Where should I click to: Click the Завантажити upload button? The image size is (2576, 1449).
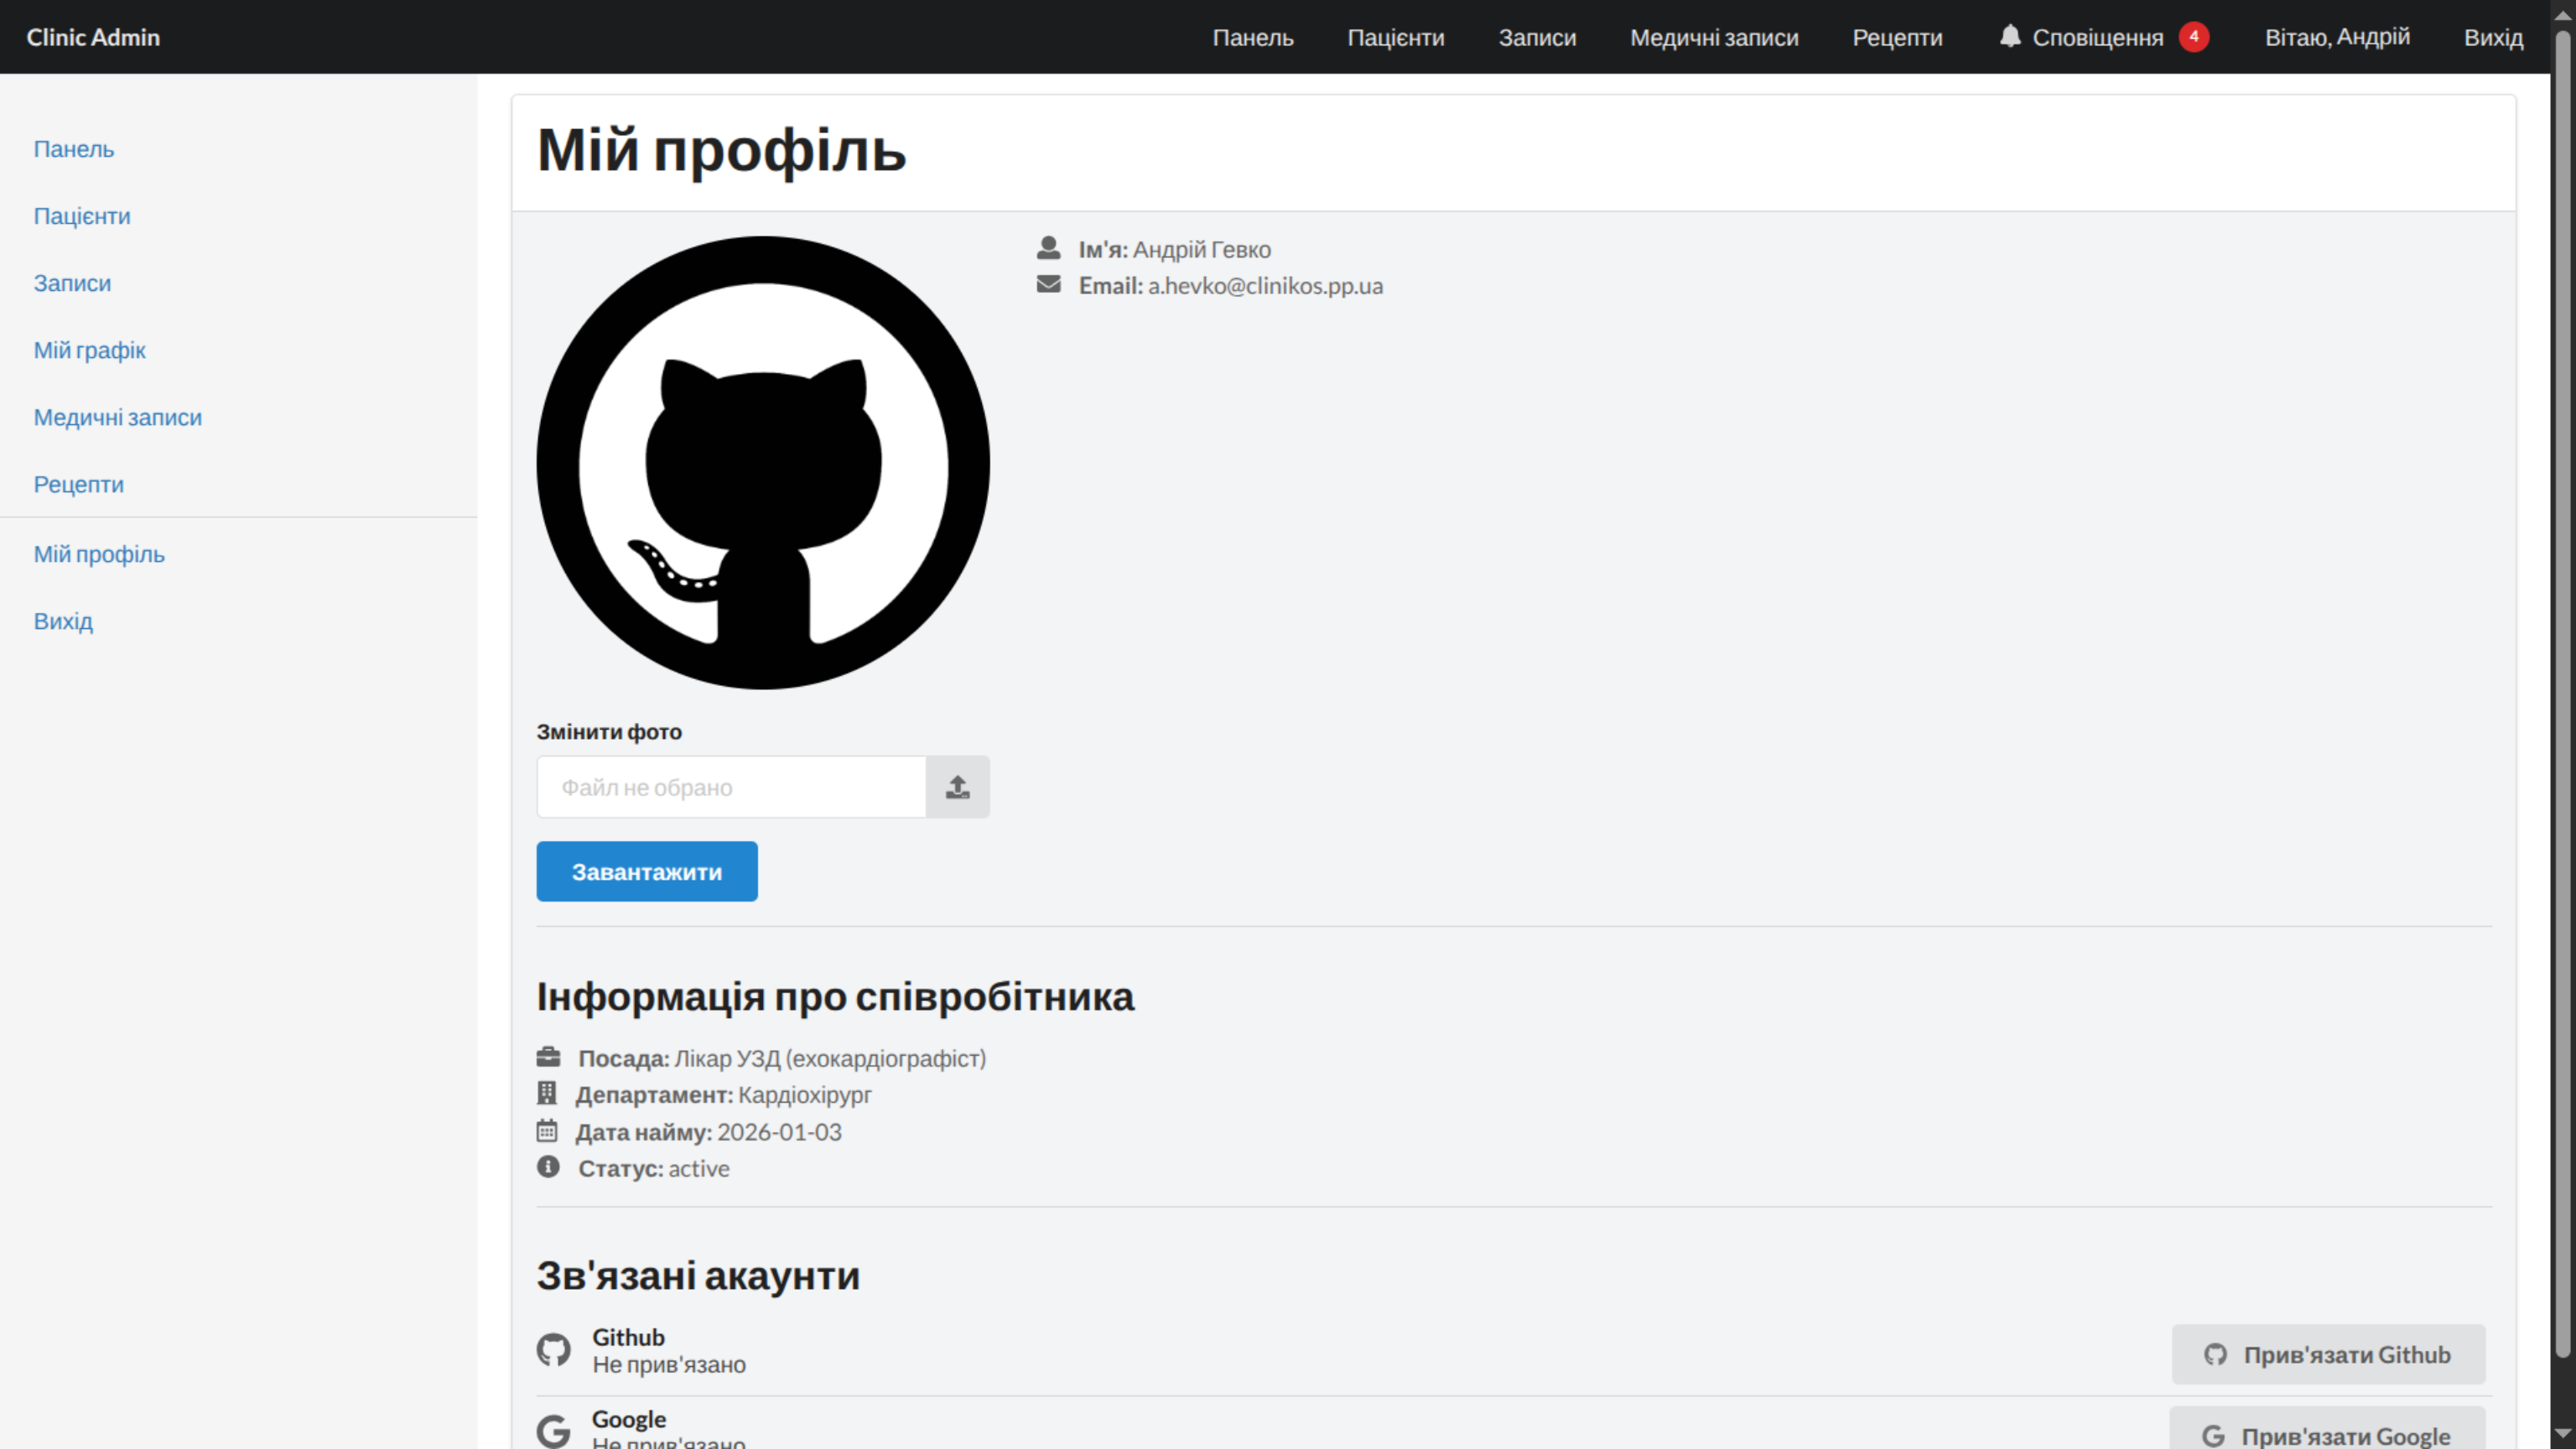647,871
